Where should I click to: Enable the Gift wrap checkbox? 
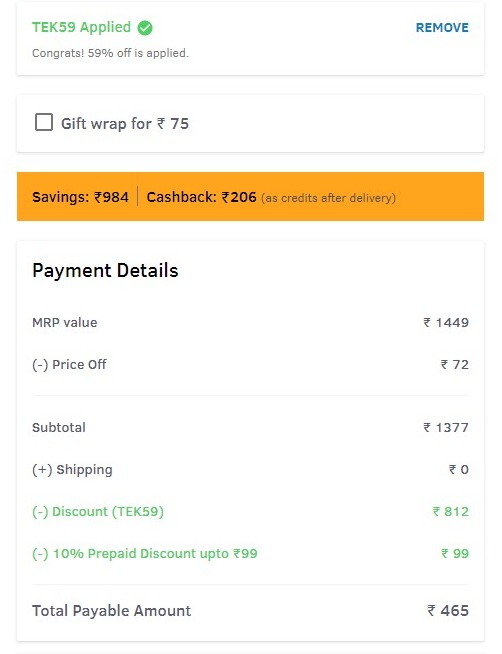[x=44, y=122]
